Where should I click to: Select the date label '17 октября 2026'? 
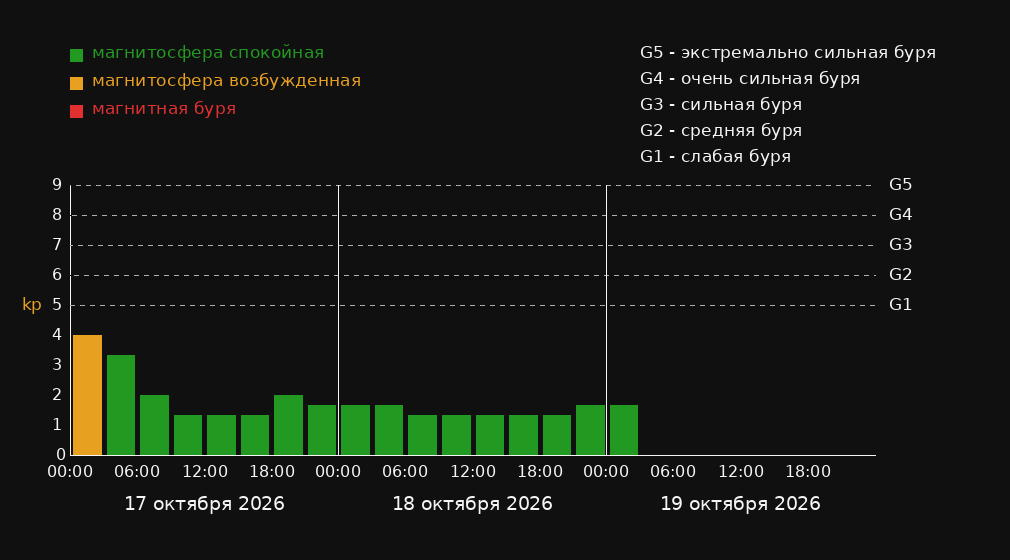pyautogui.click(x=204, y=504)
